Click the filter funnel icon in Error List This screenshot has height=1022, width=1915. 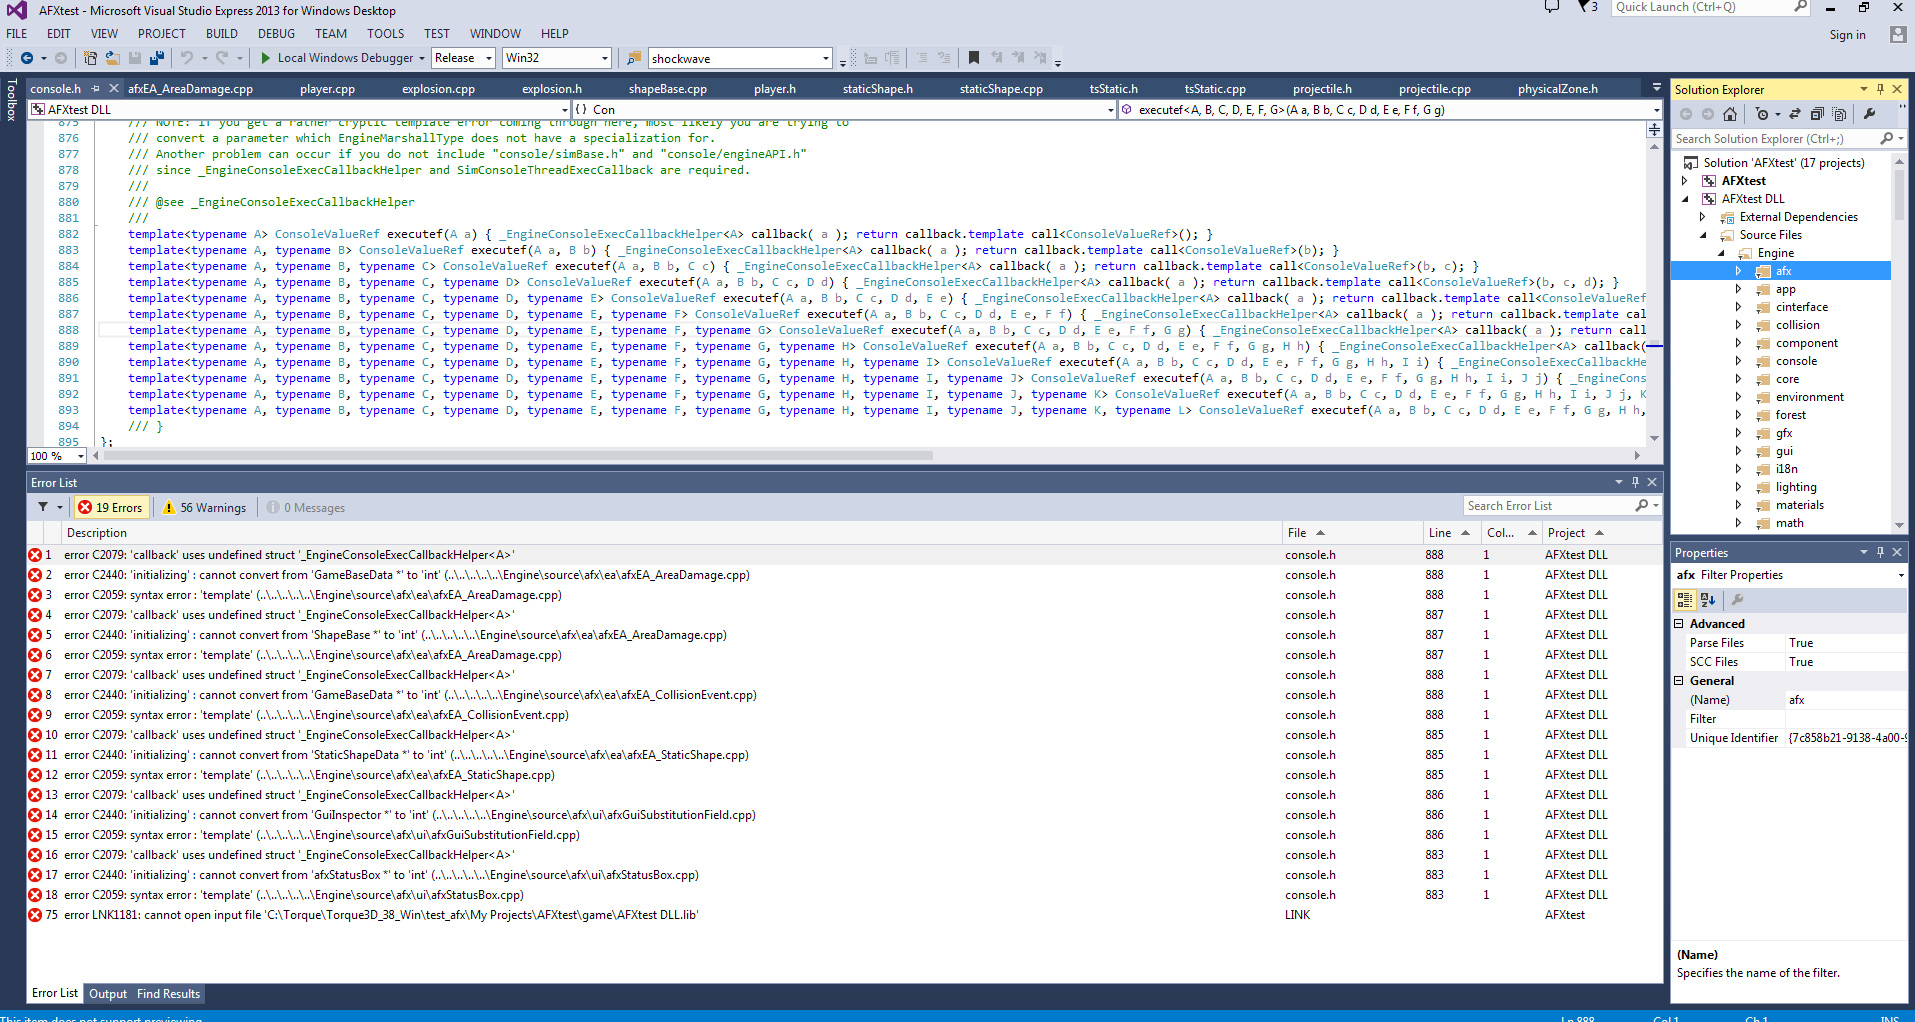pyautogui.click(x=43, y=507)
